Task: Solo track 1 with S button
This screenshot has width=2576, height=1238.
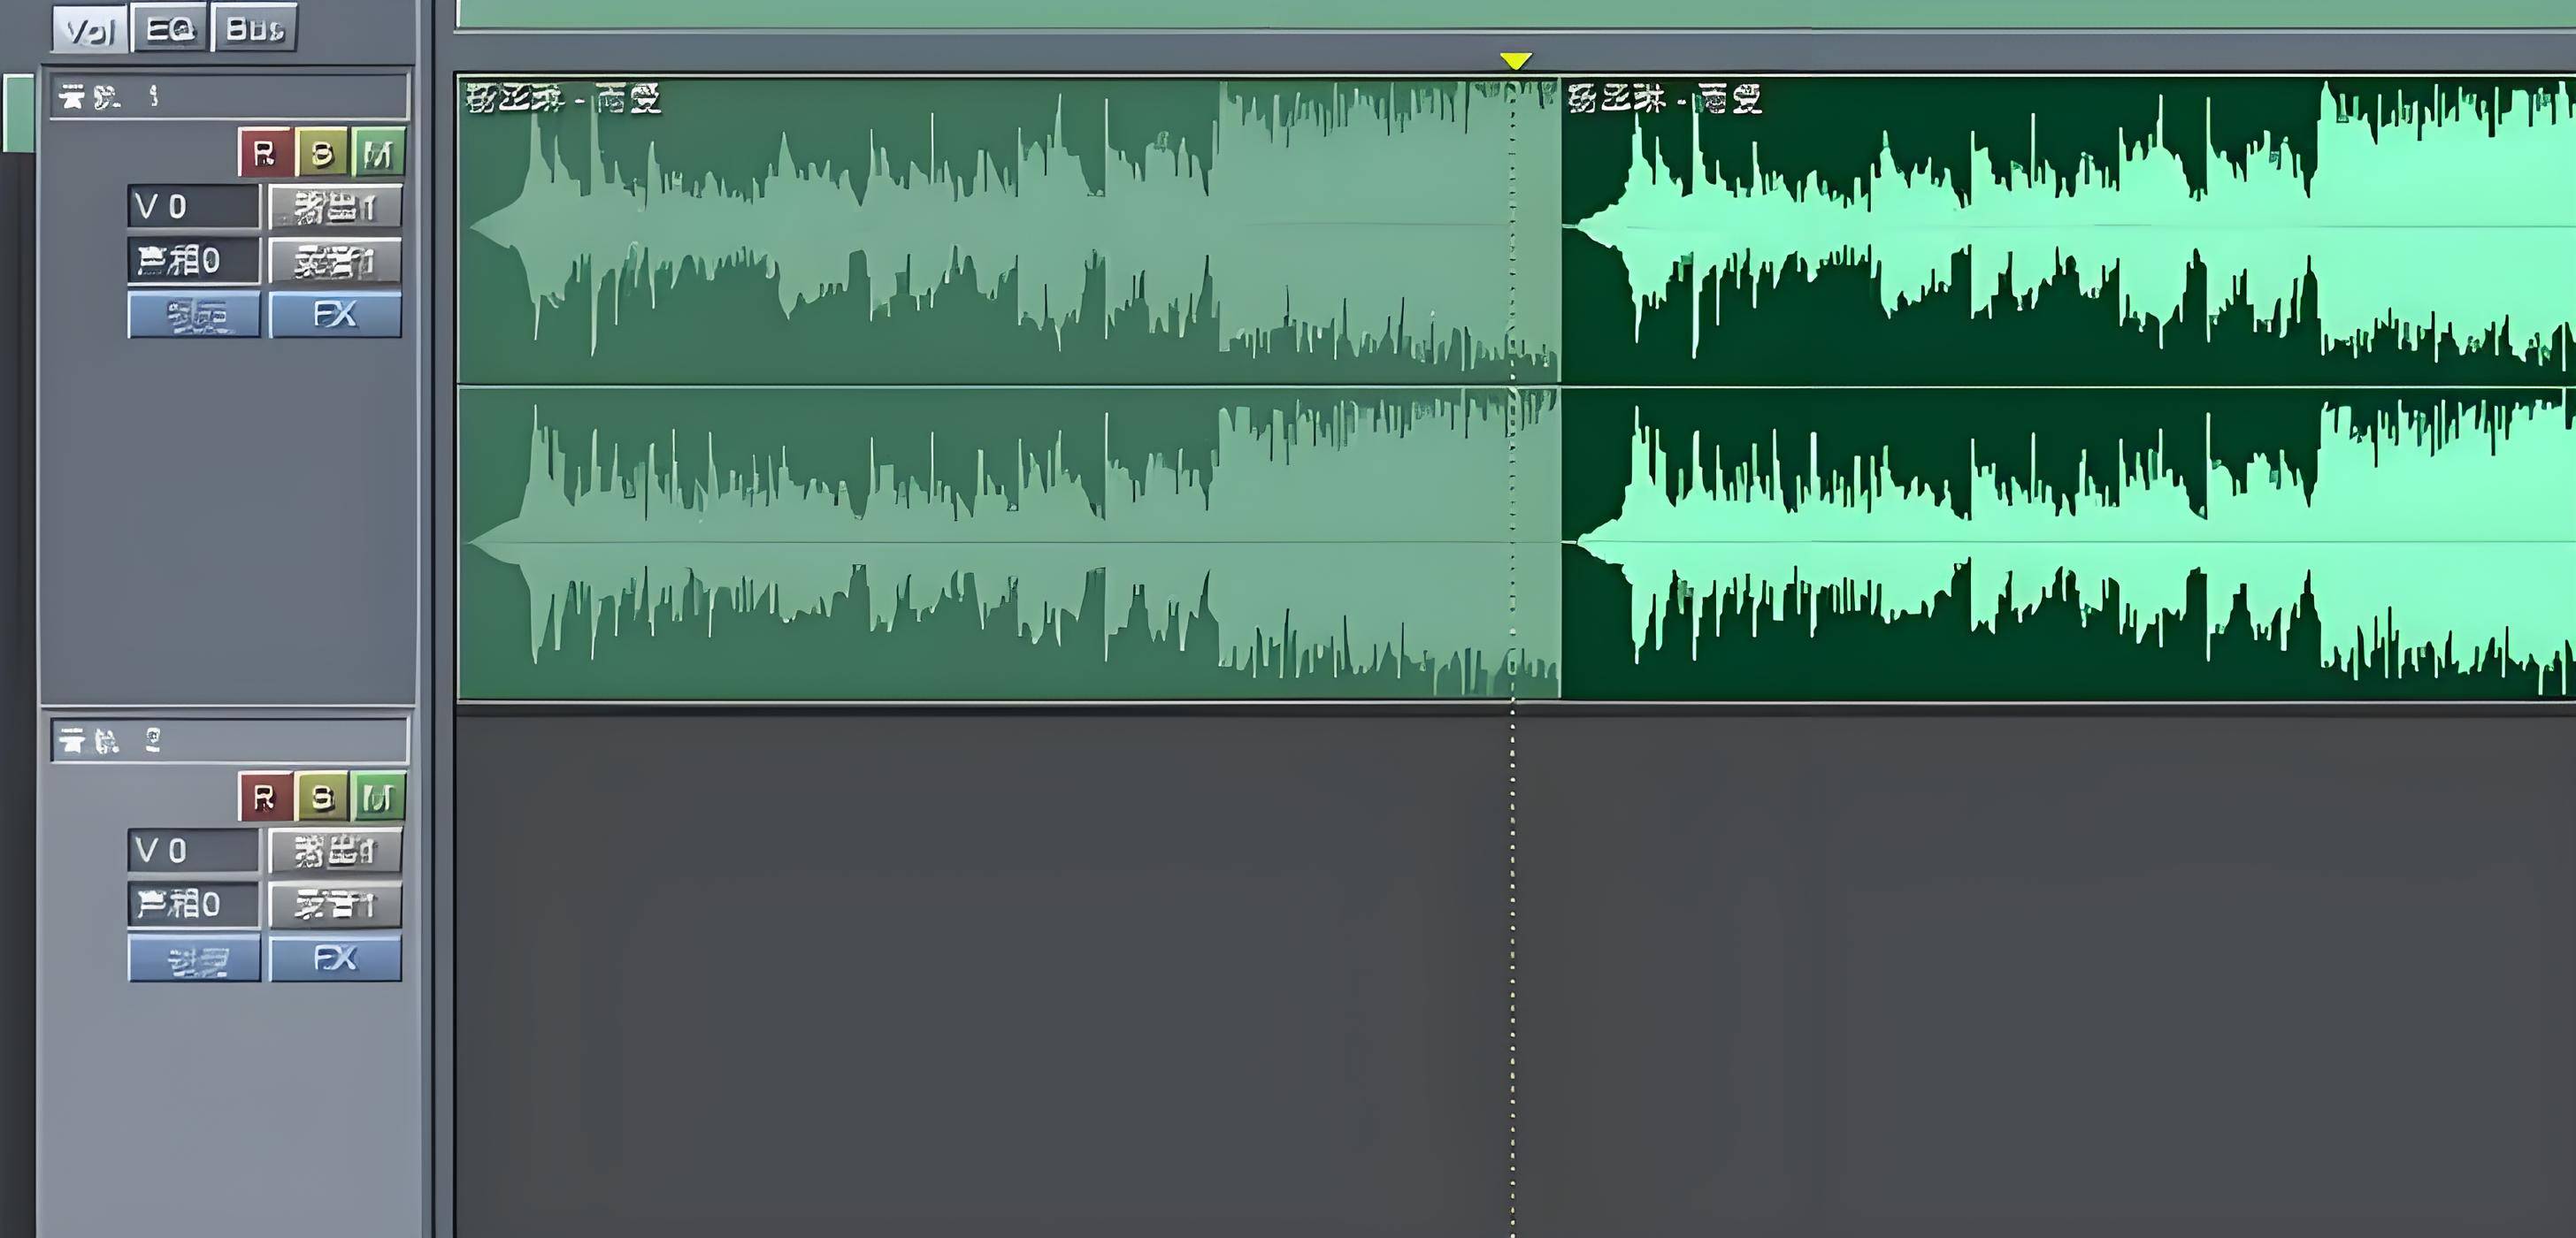Action: pos(322,153)
